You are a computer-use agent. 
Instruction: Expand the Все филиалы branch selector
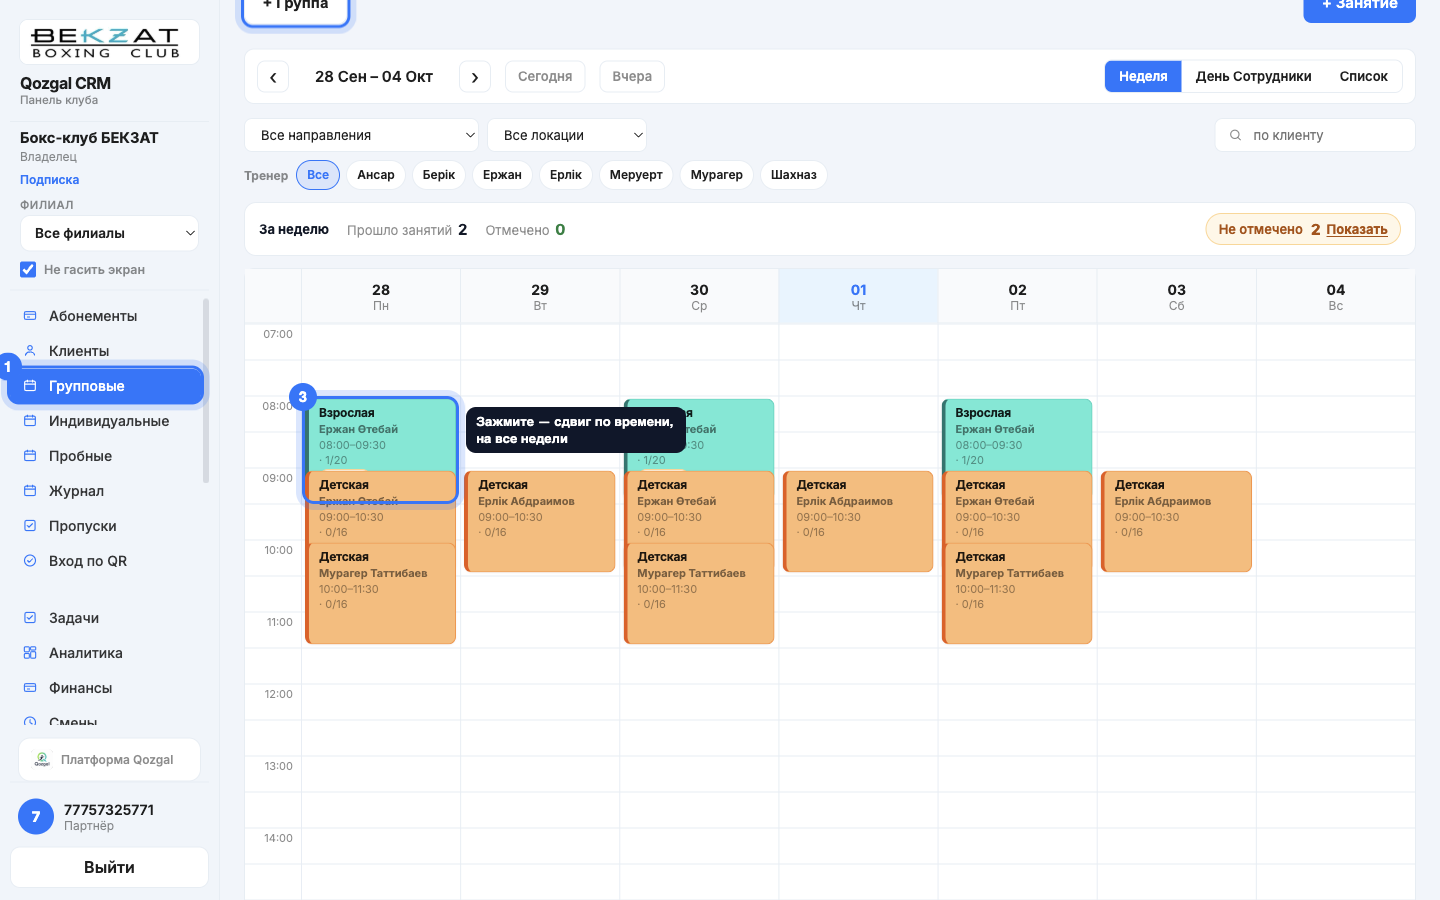(x=109, y=233)
